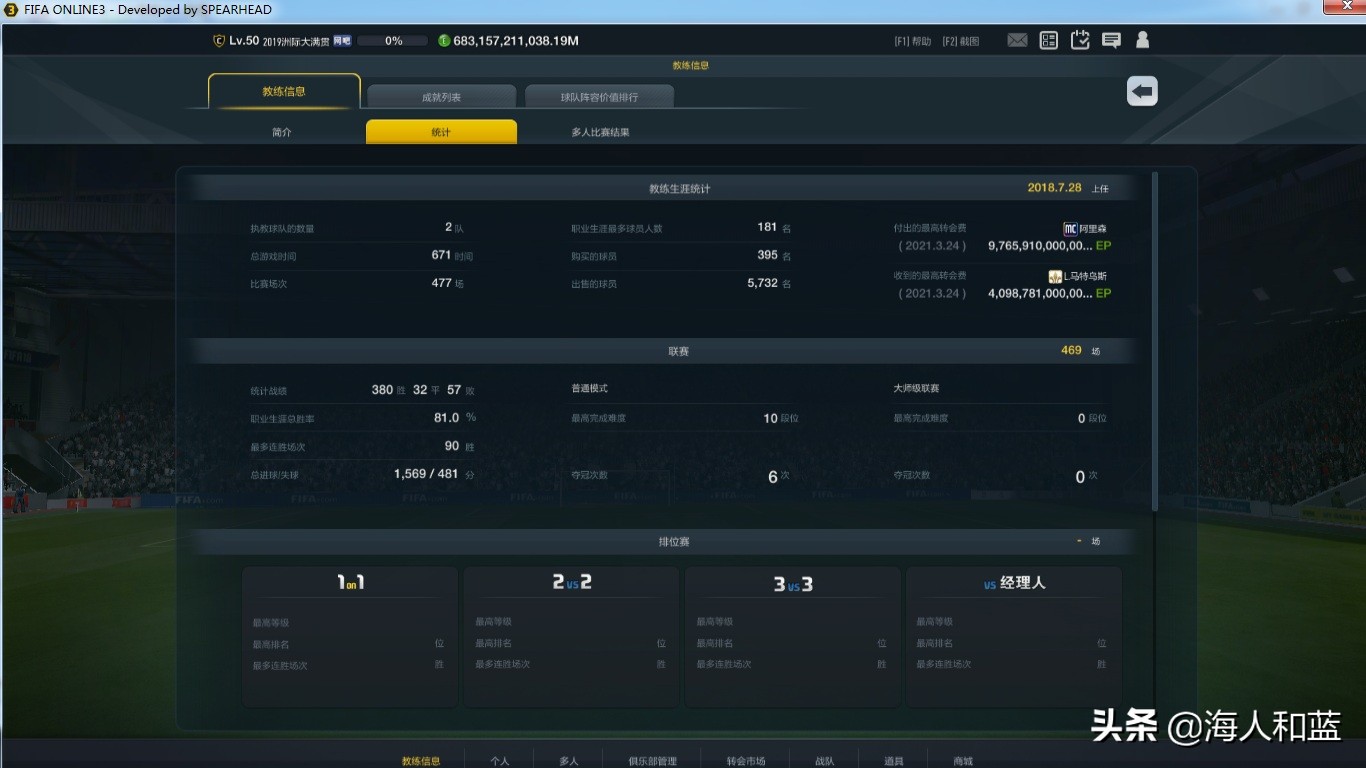Click the coin balance icon next to 683,157,211,038.19M

[444, 40]
